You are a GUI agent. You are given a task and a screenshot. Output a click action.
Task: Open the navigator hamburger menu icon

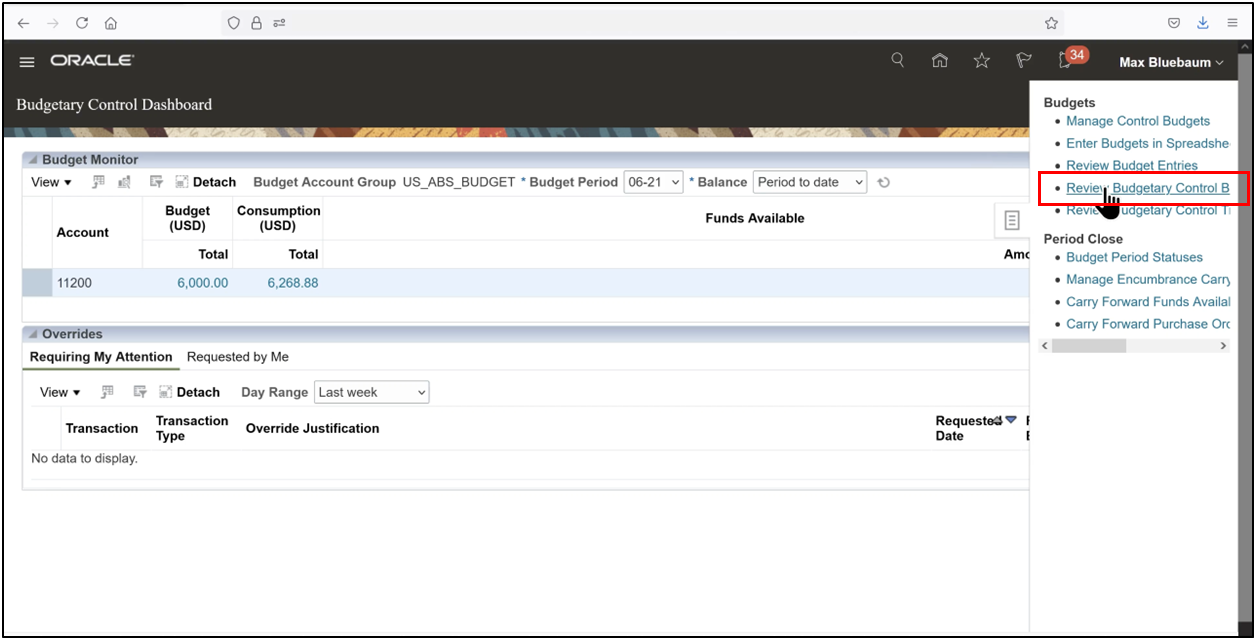coord(27,60)
